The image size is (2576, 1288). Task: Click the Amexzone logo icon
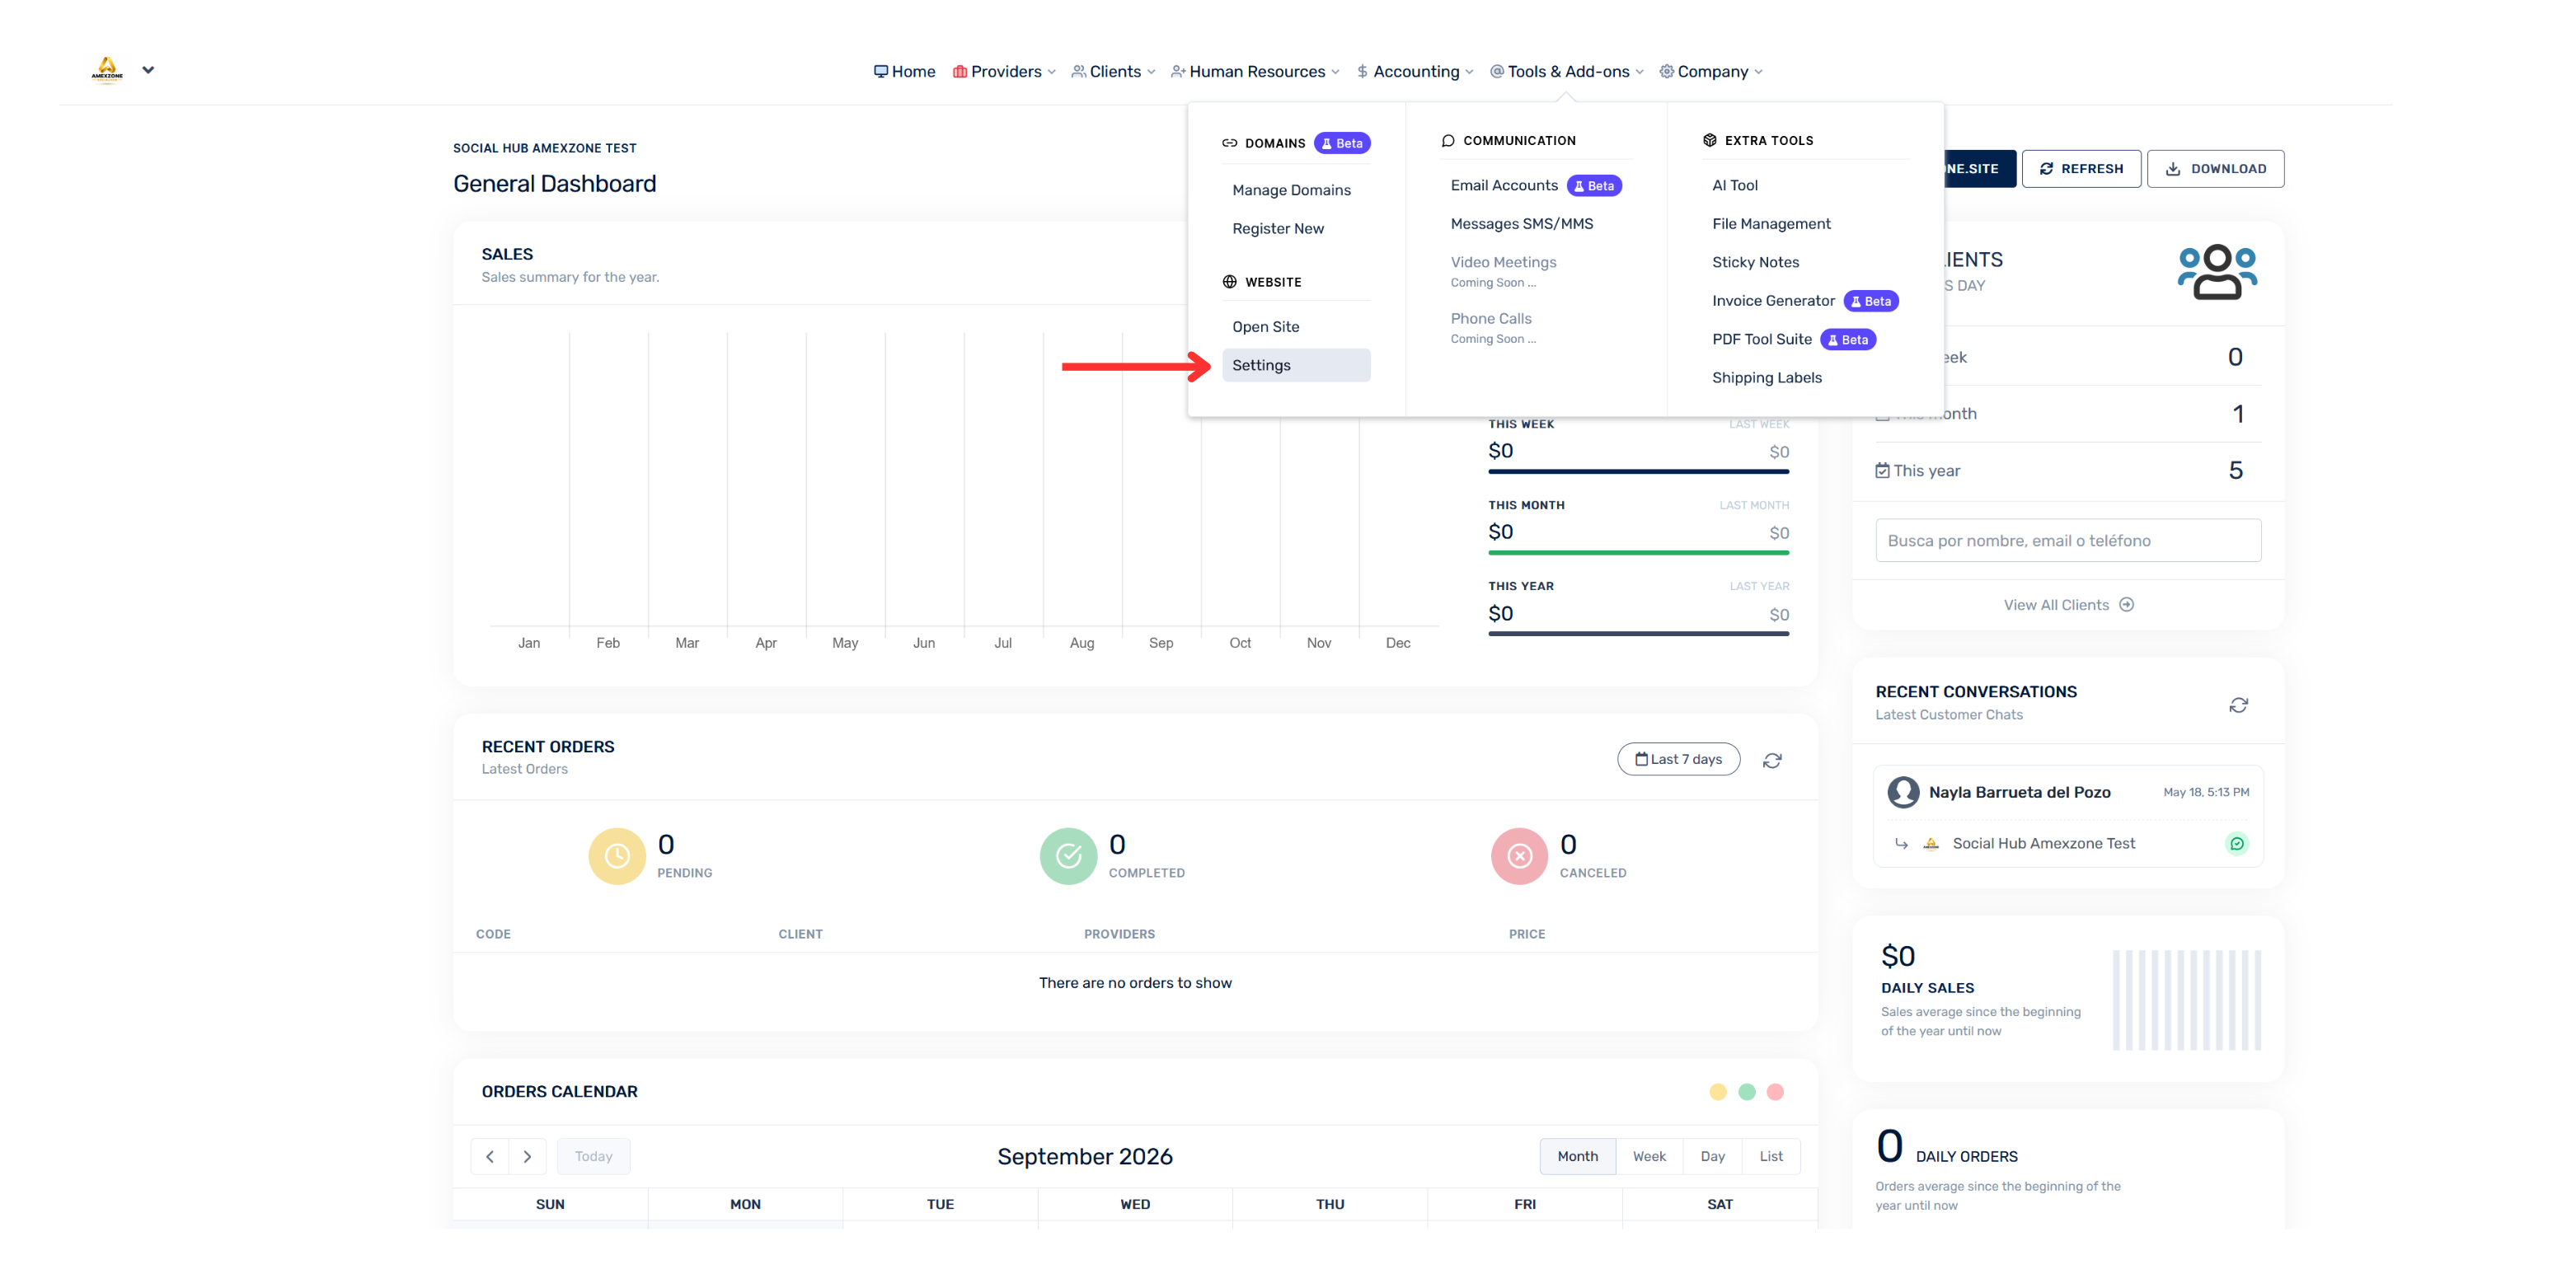tap(107, 70)
